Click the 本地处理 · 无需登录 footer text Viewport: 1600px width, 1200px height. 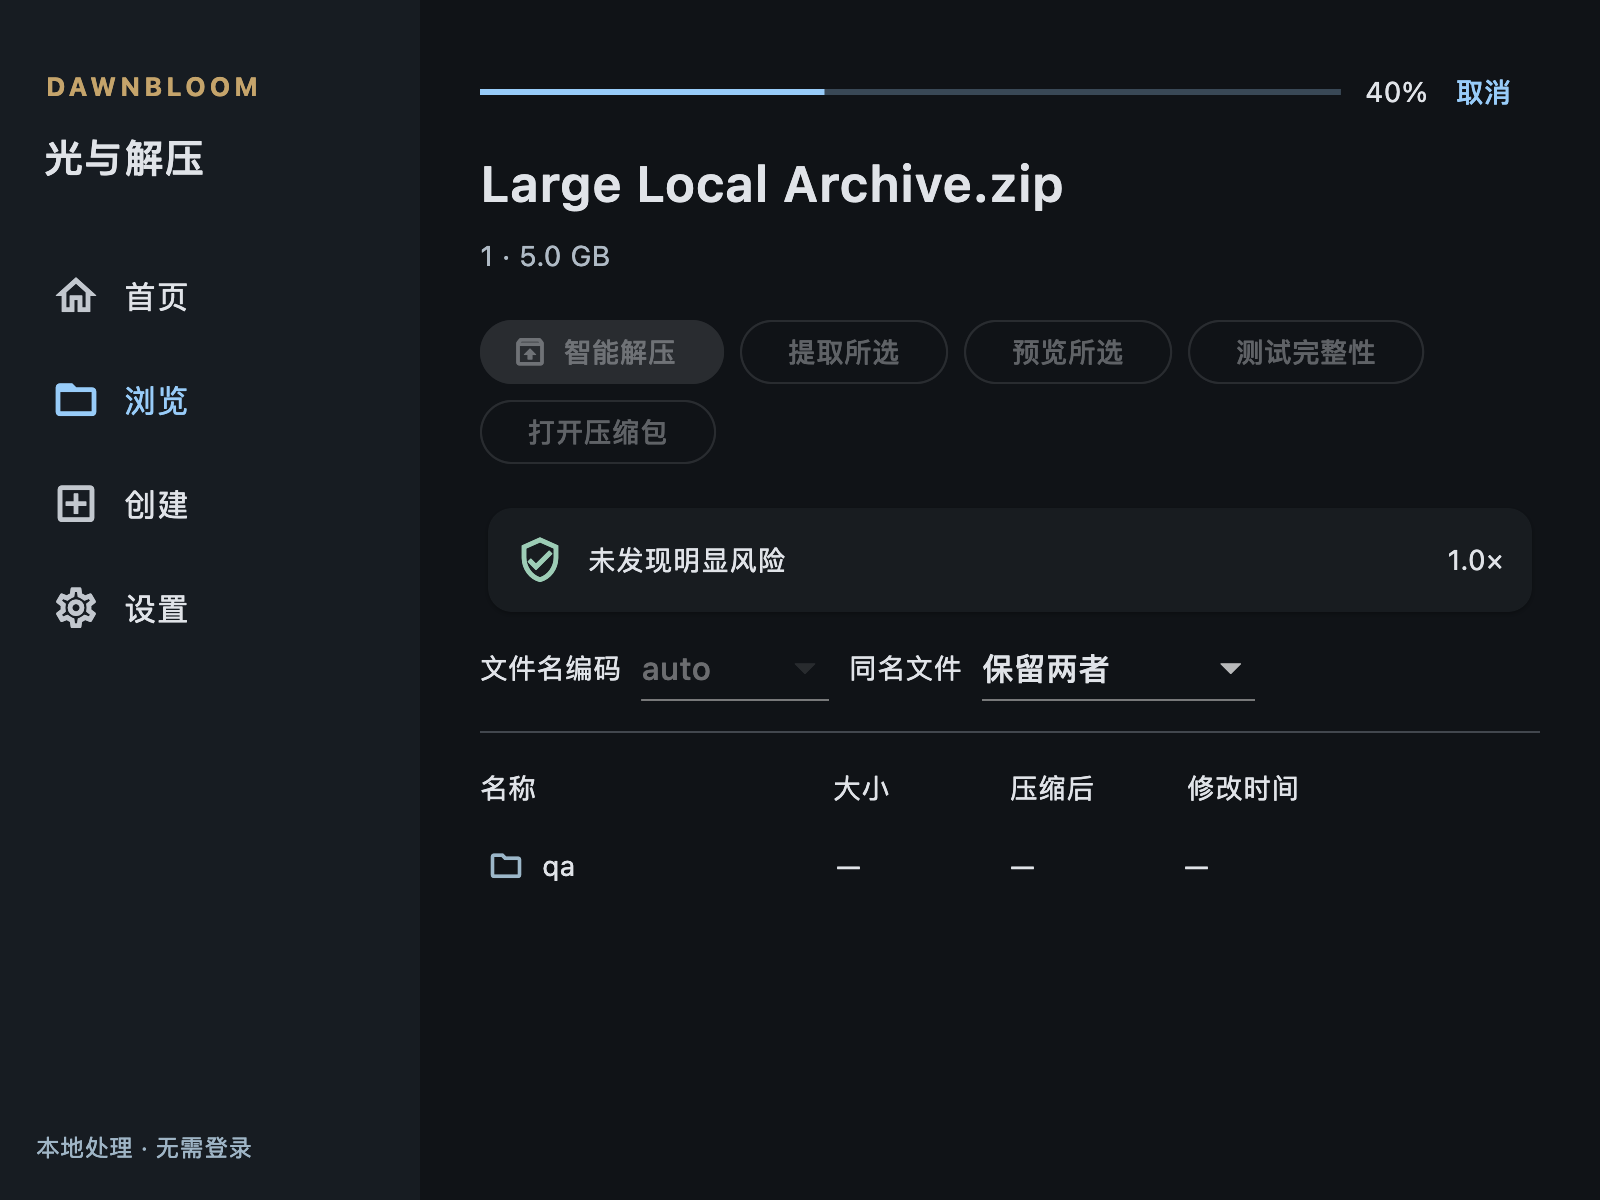click(144, 1148)
